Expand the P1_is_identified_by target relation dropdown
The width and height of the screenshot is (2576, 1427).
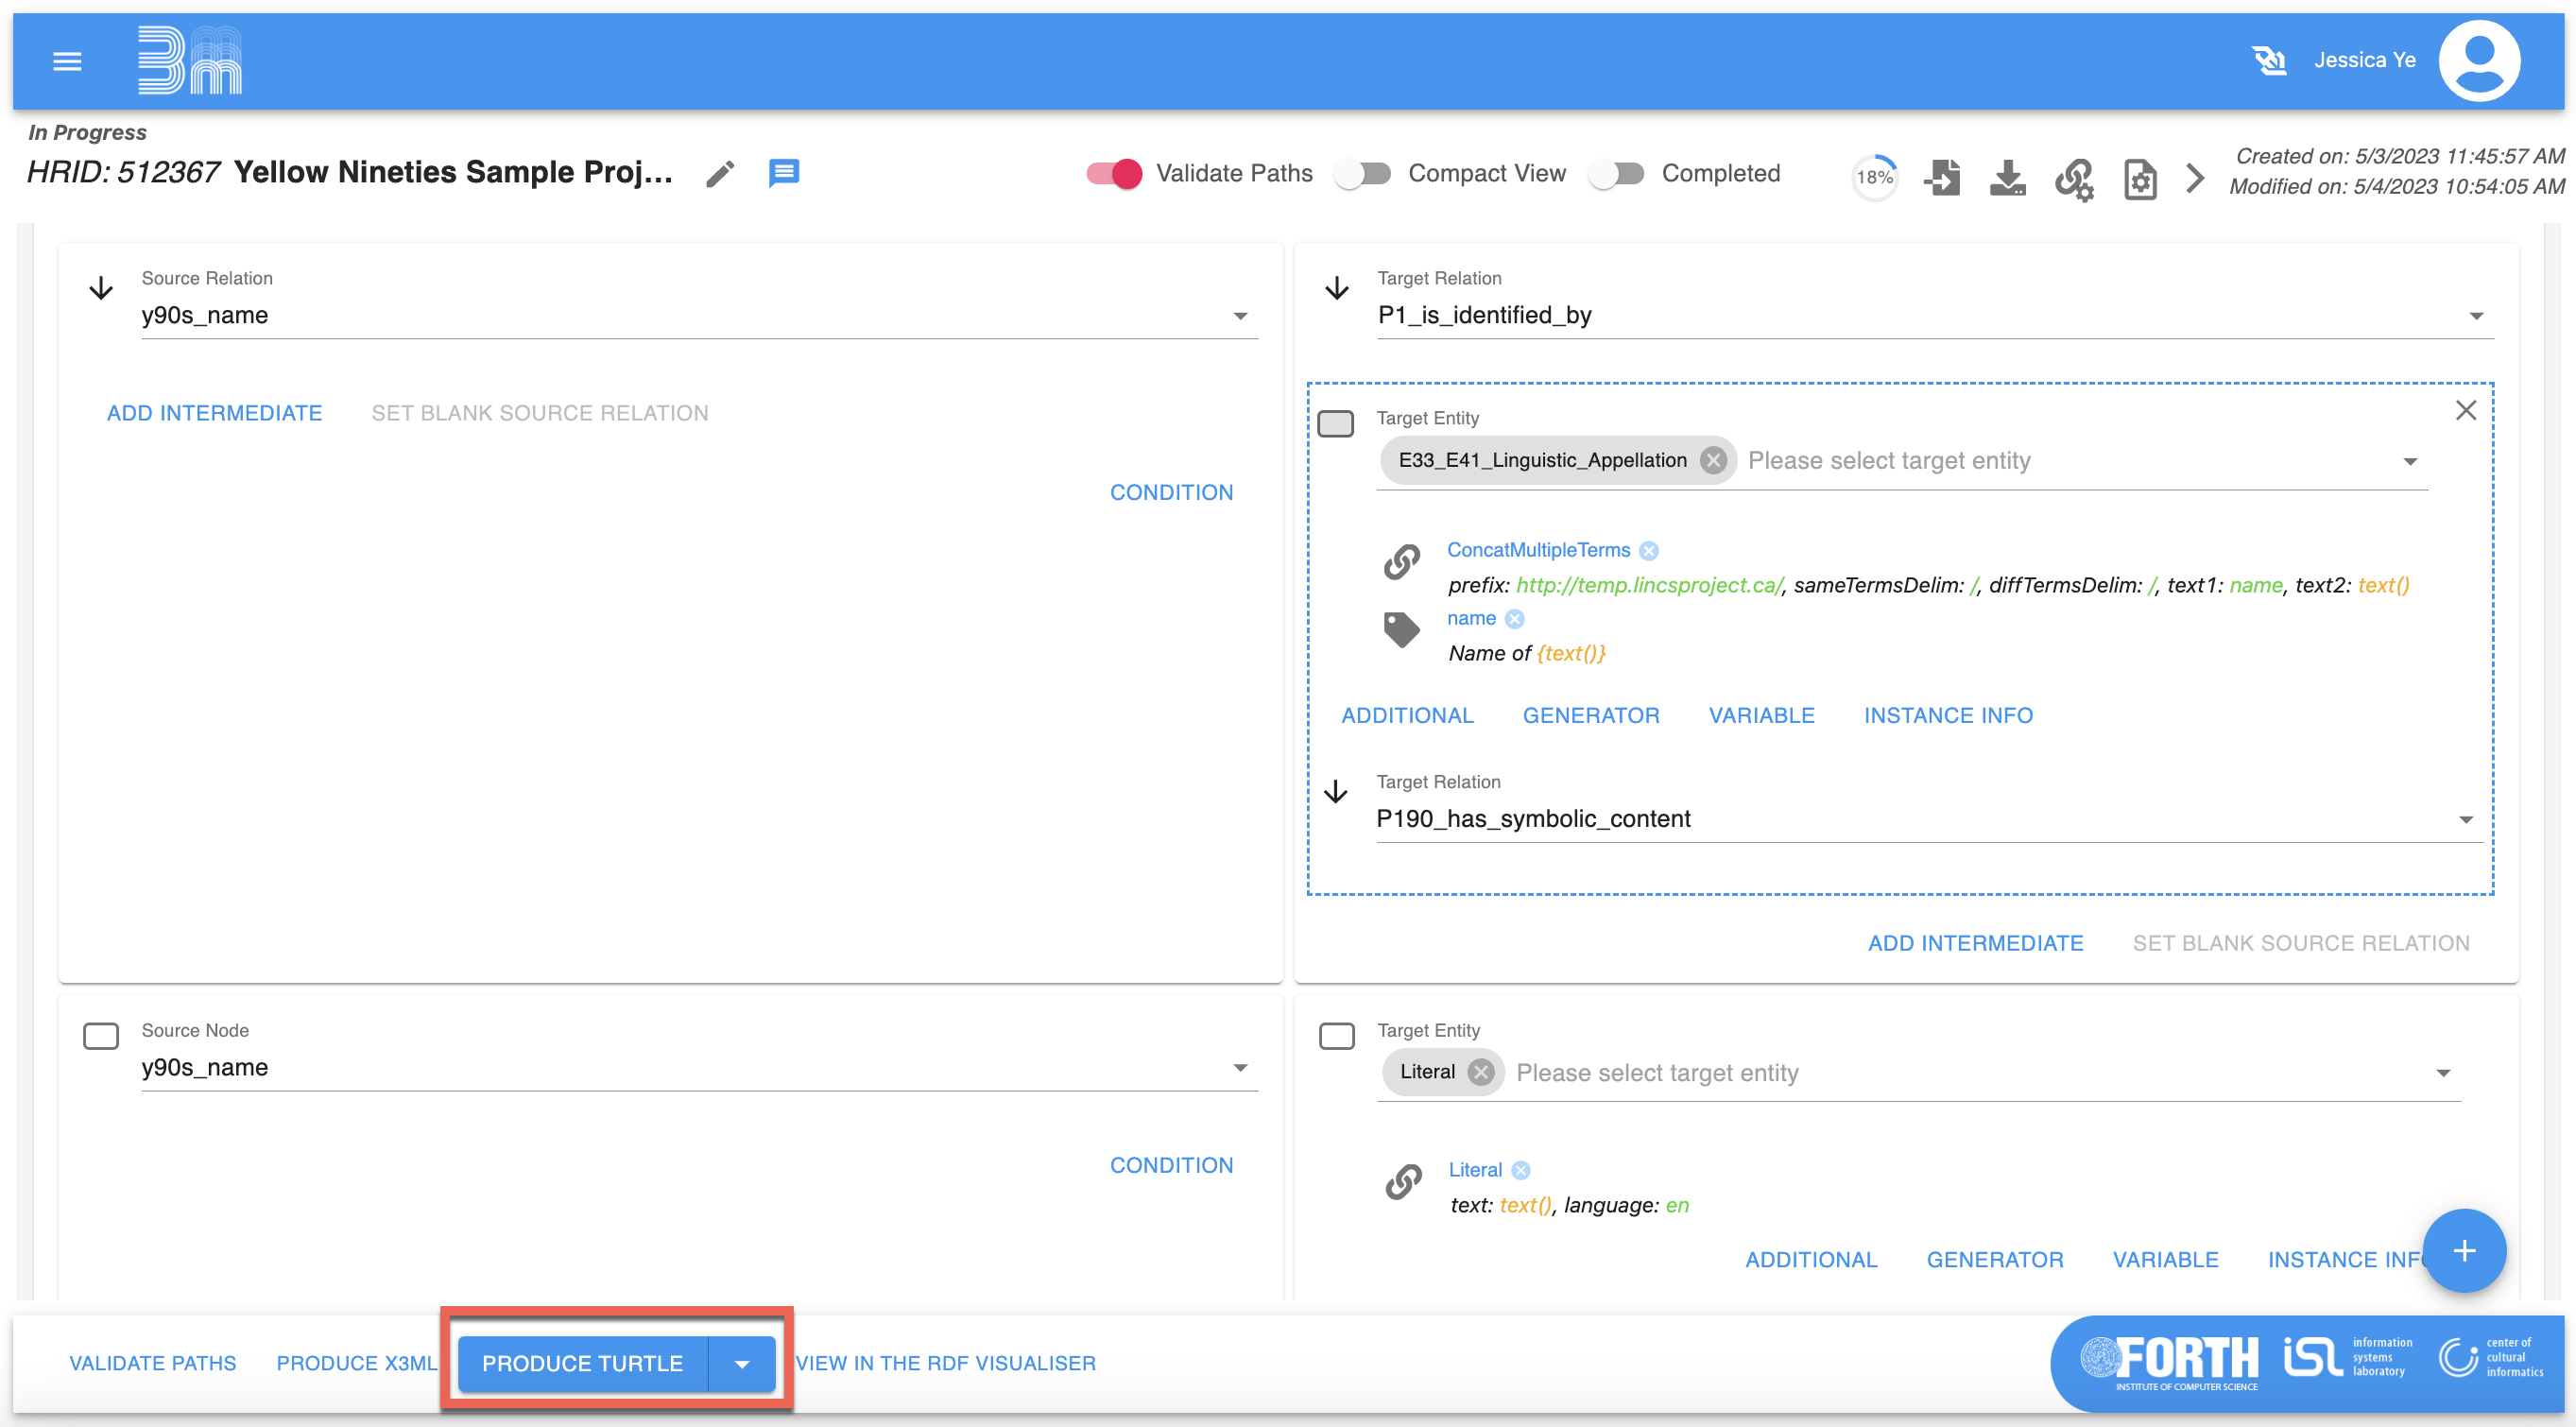[2476, 316]
